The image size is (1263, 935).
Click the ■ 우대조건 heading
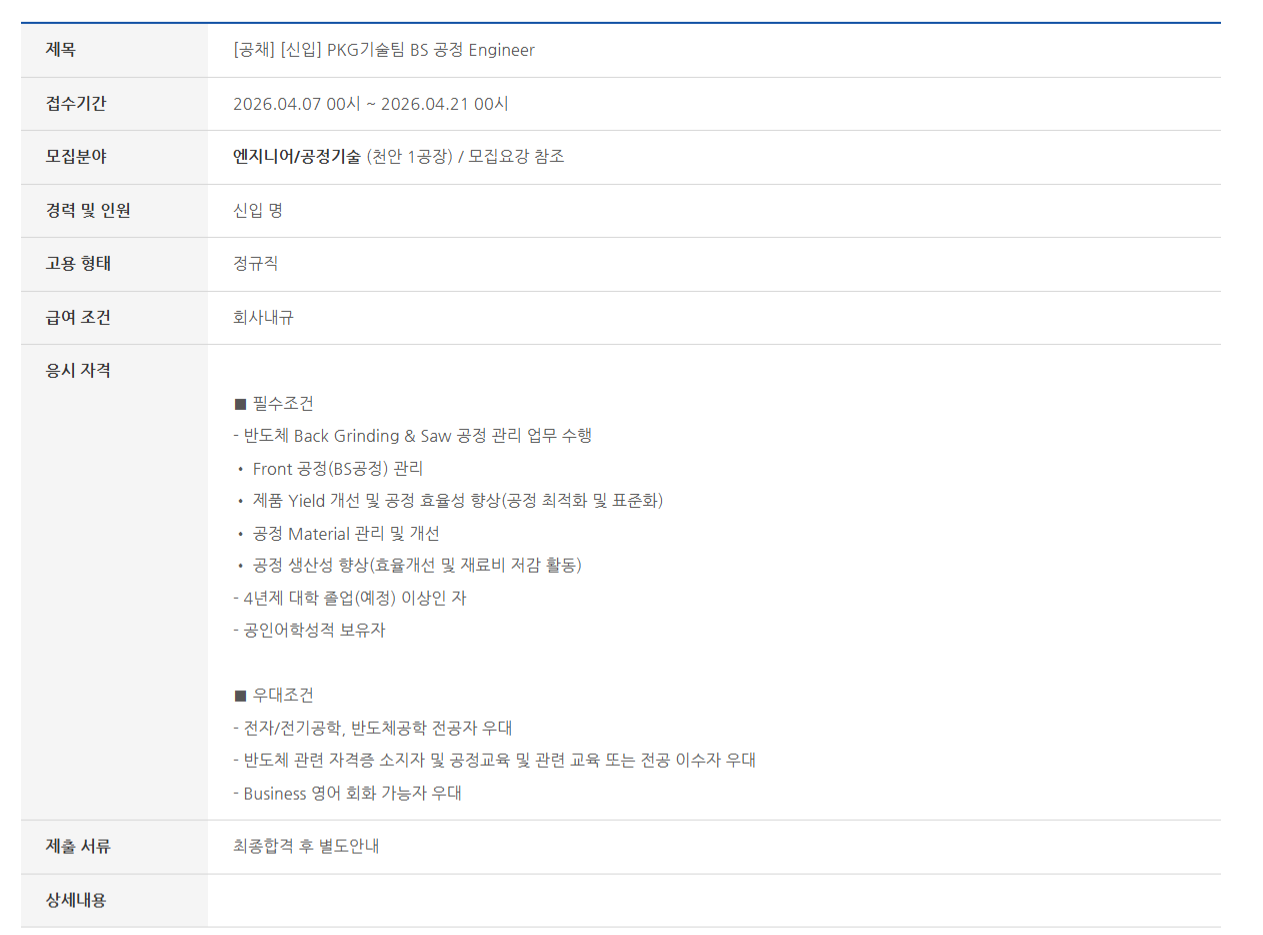[x=273, y=695]
